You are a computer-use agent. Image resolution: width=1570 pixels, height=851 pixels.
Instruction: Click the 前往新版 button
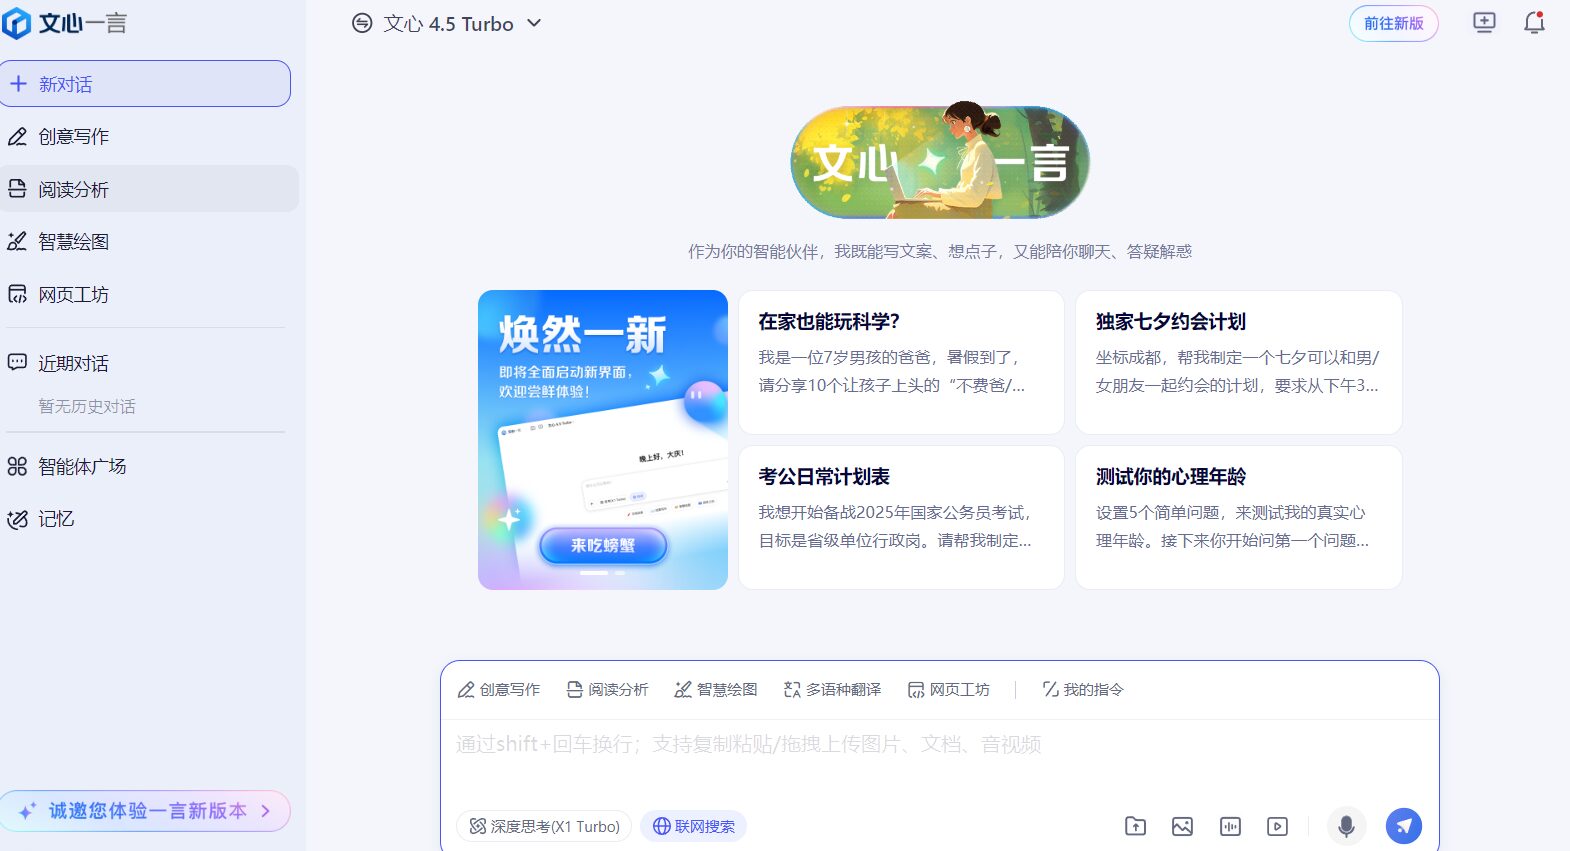click(1394, 23)
